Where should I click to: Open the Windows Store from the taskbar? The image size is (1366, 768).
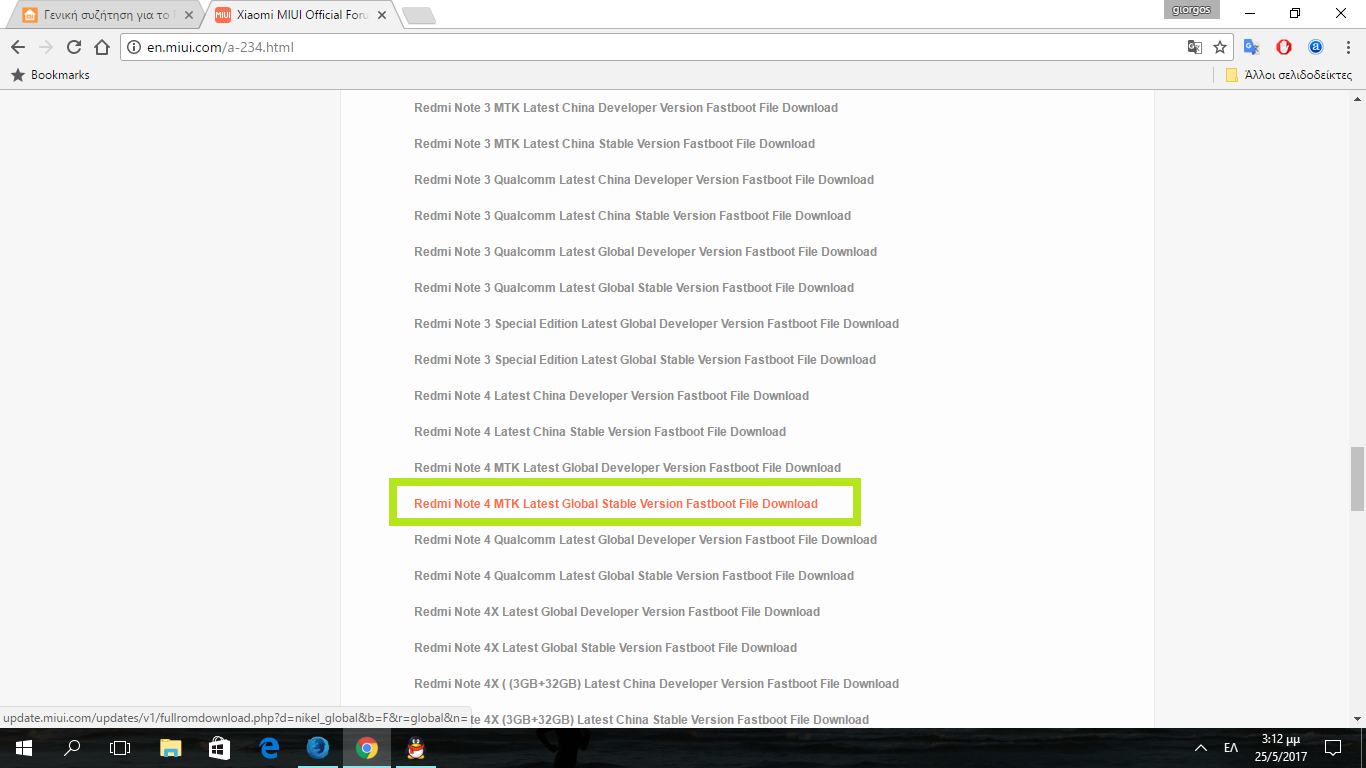click(220, 748)
